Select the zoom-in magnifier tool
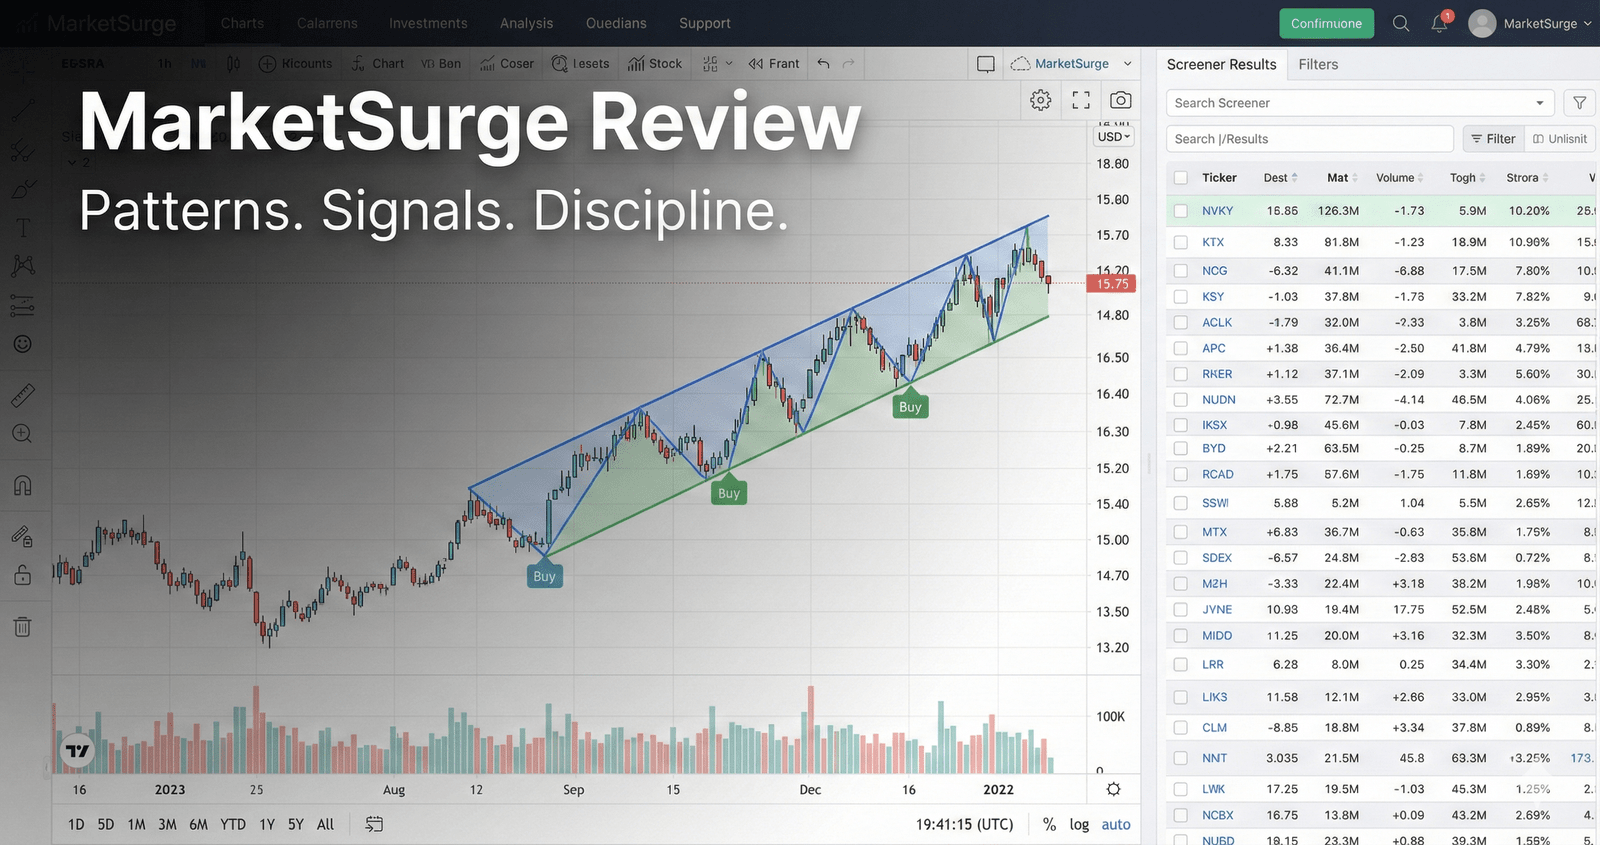This screenshot has width=1600, height=845. click(22, 434)
